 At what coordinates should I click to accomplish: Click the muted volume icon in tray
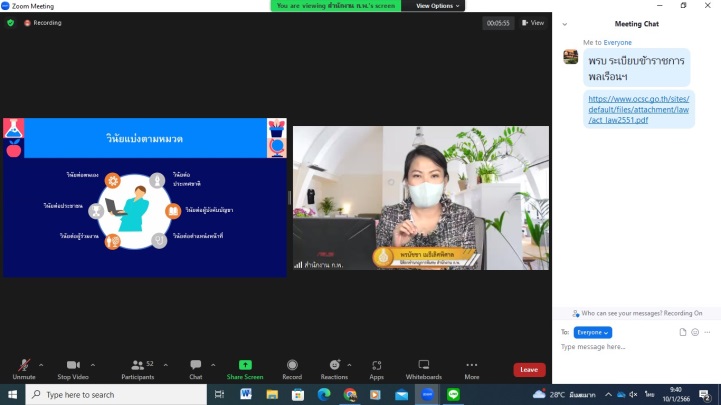pos(634,394)
